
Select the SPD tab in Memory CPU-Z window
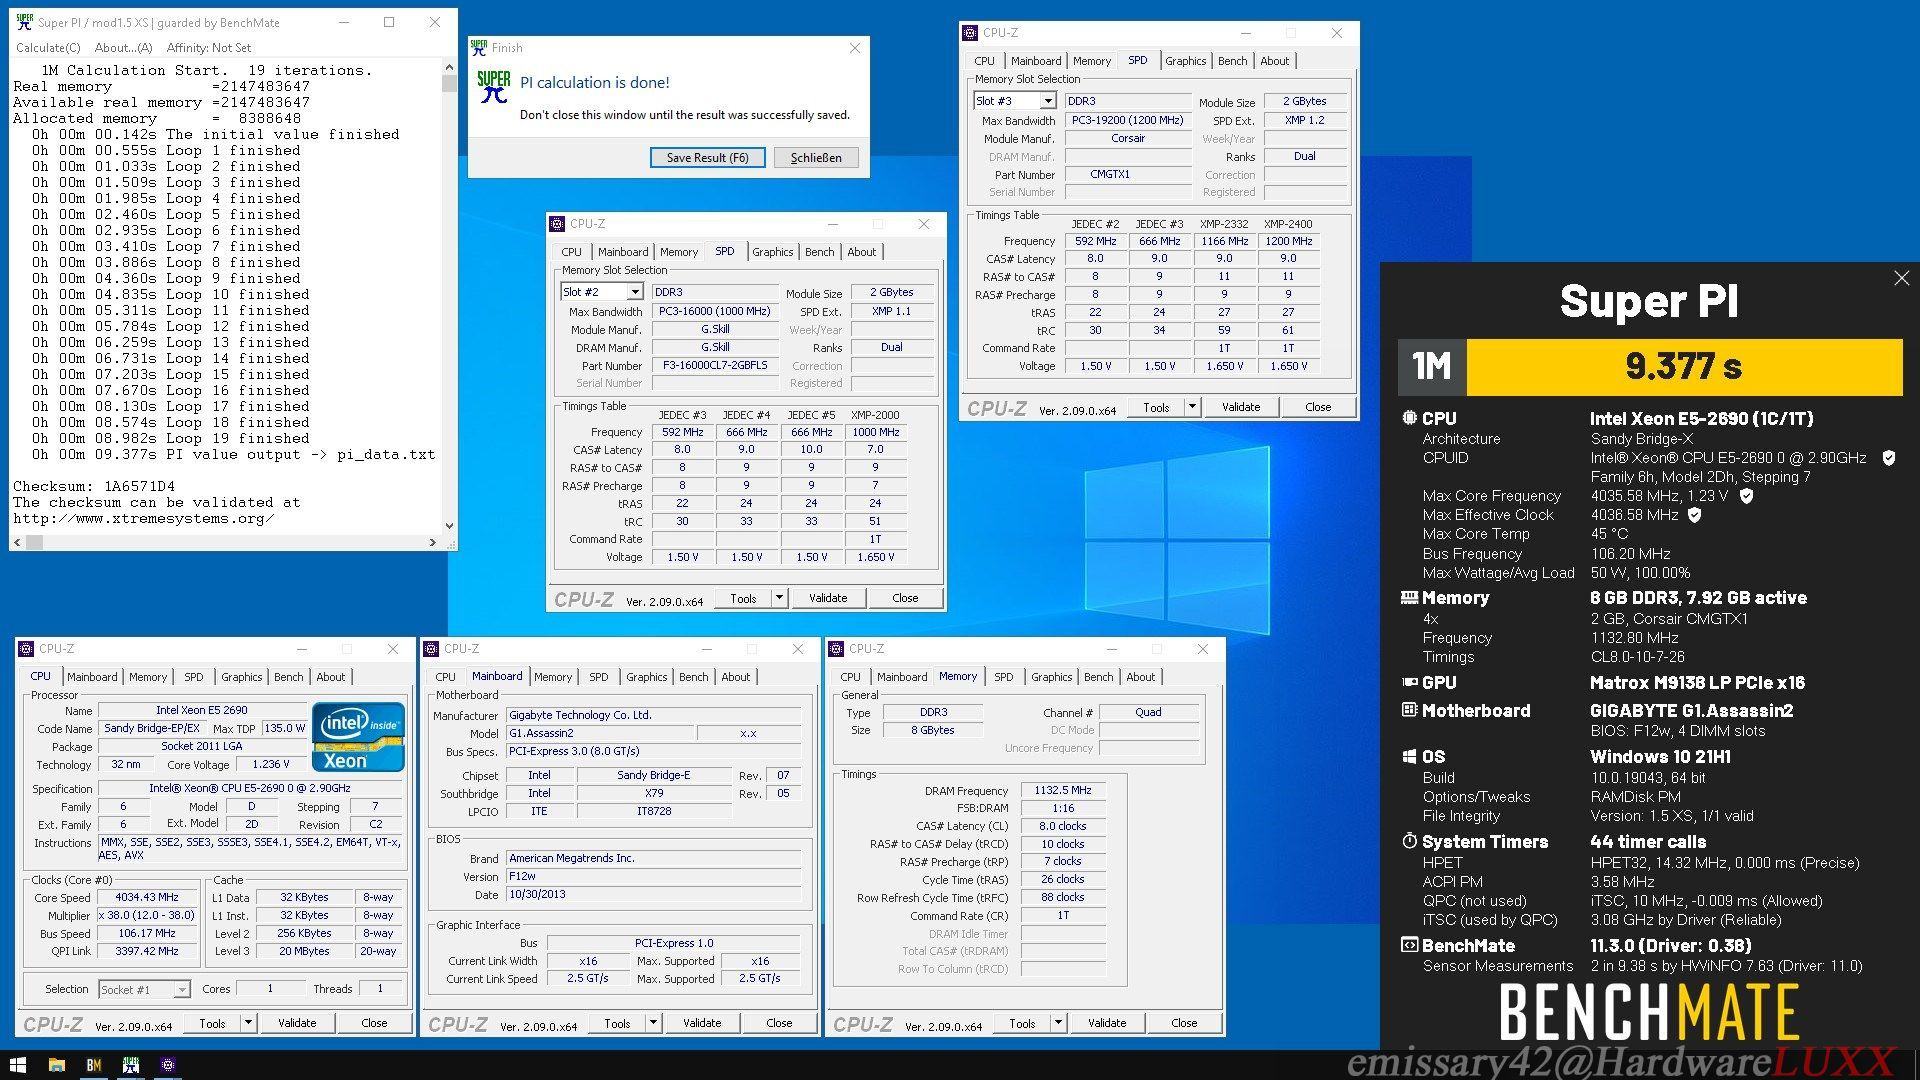pyautogui.click(x=1003, y=677)
